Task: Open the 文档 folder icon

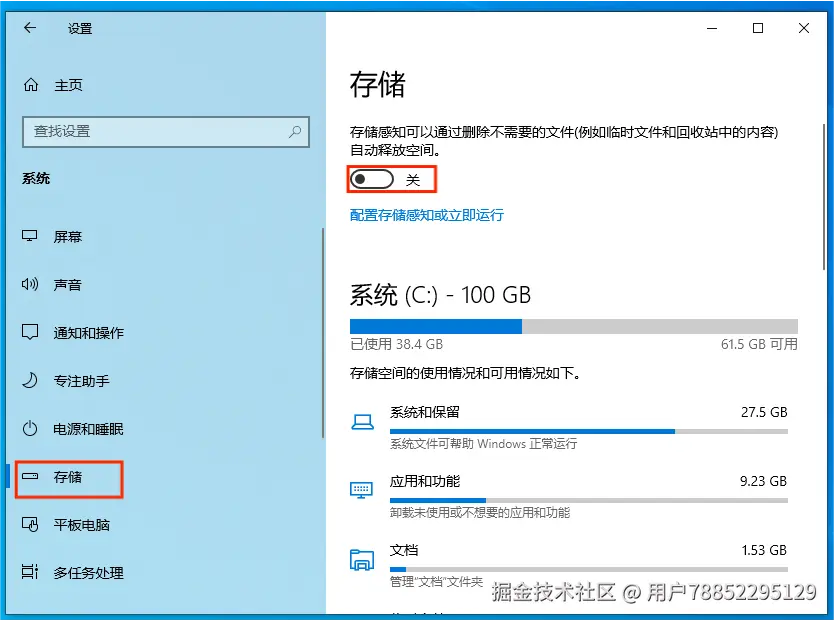Action: click(363, 558)
